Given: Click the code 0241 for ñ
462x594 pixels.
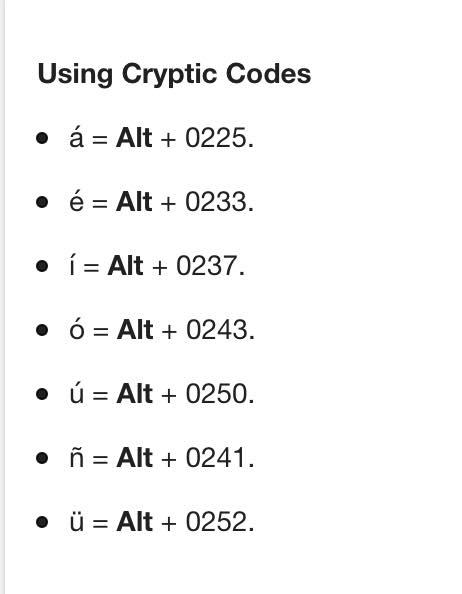Looking at the screenshot, I should tap(216, 458).
